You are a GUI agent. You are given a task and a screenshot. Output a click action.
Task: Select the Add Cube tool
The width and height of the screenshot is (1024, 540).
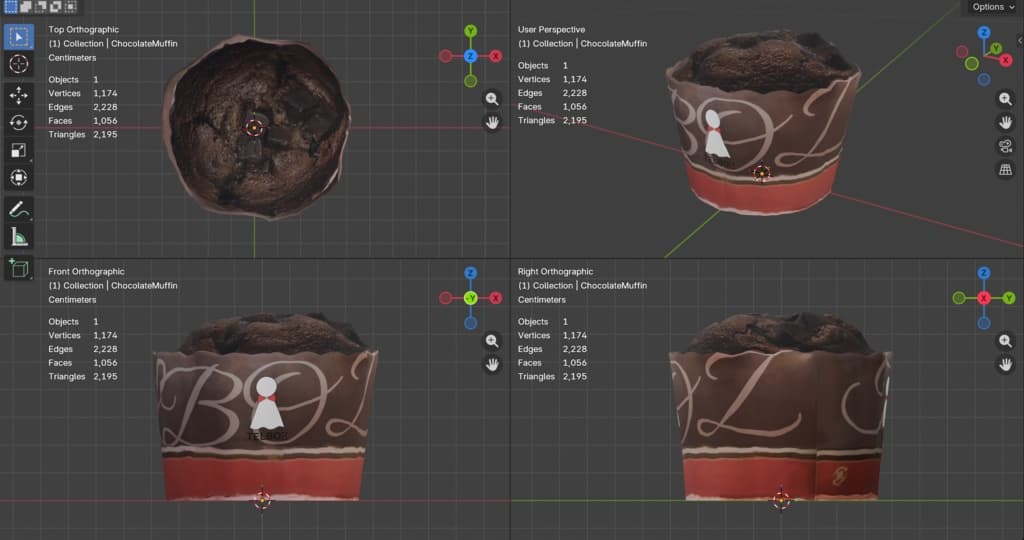click(x=18, y=268)
